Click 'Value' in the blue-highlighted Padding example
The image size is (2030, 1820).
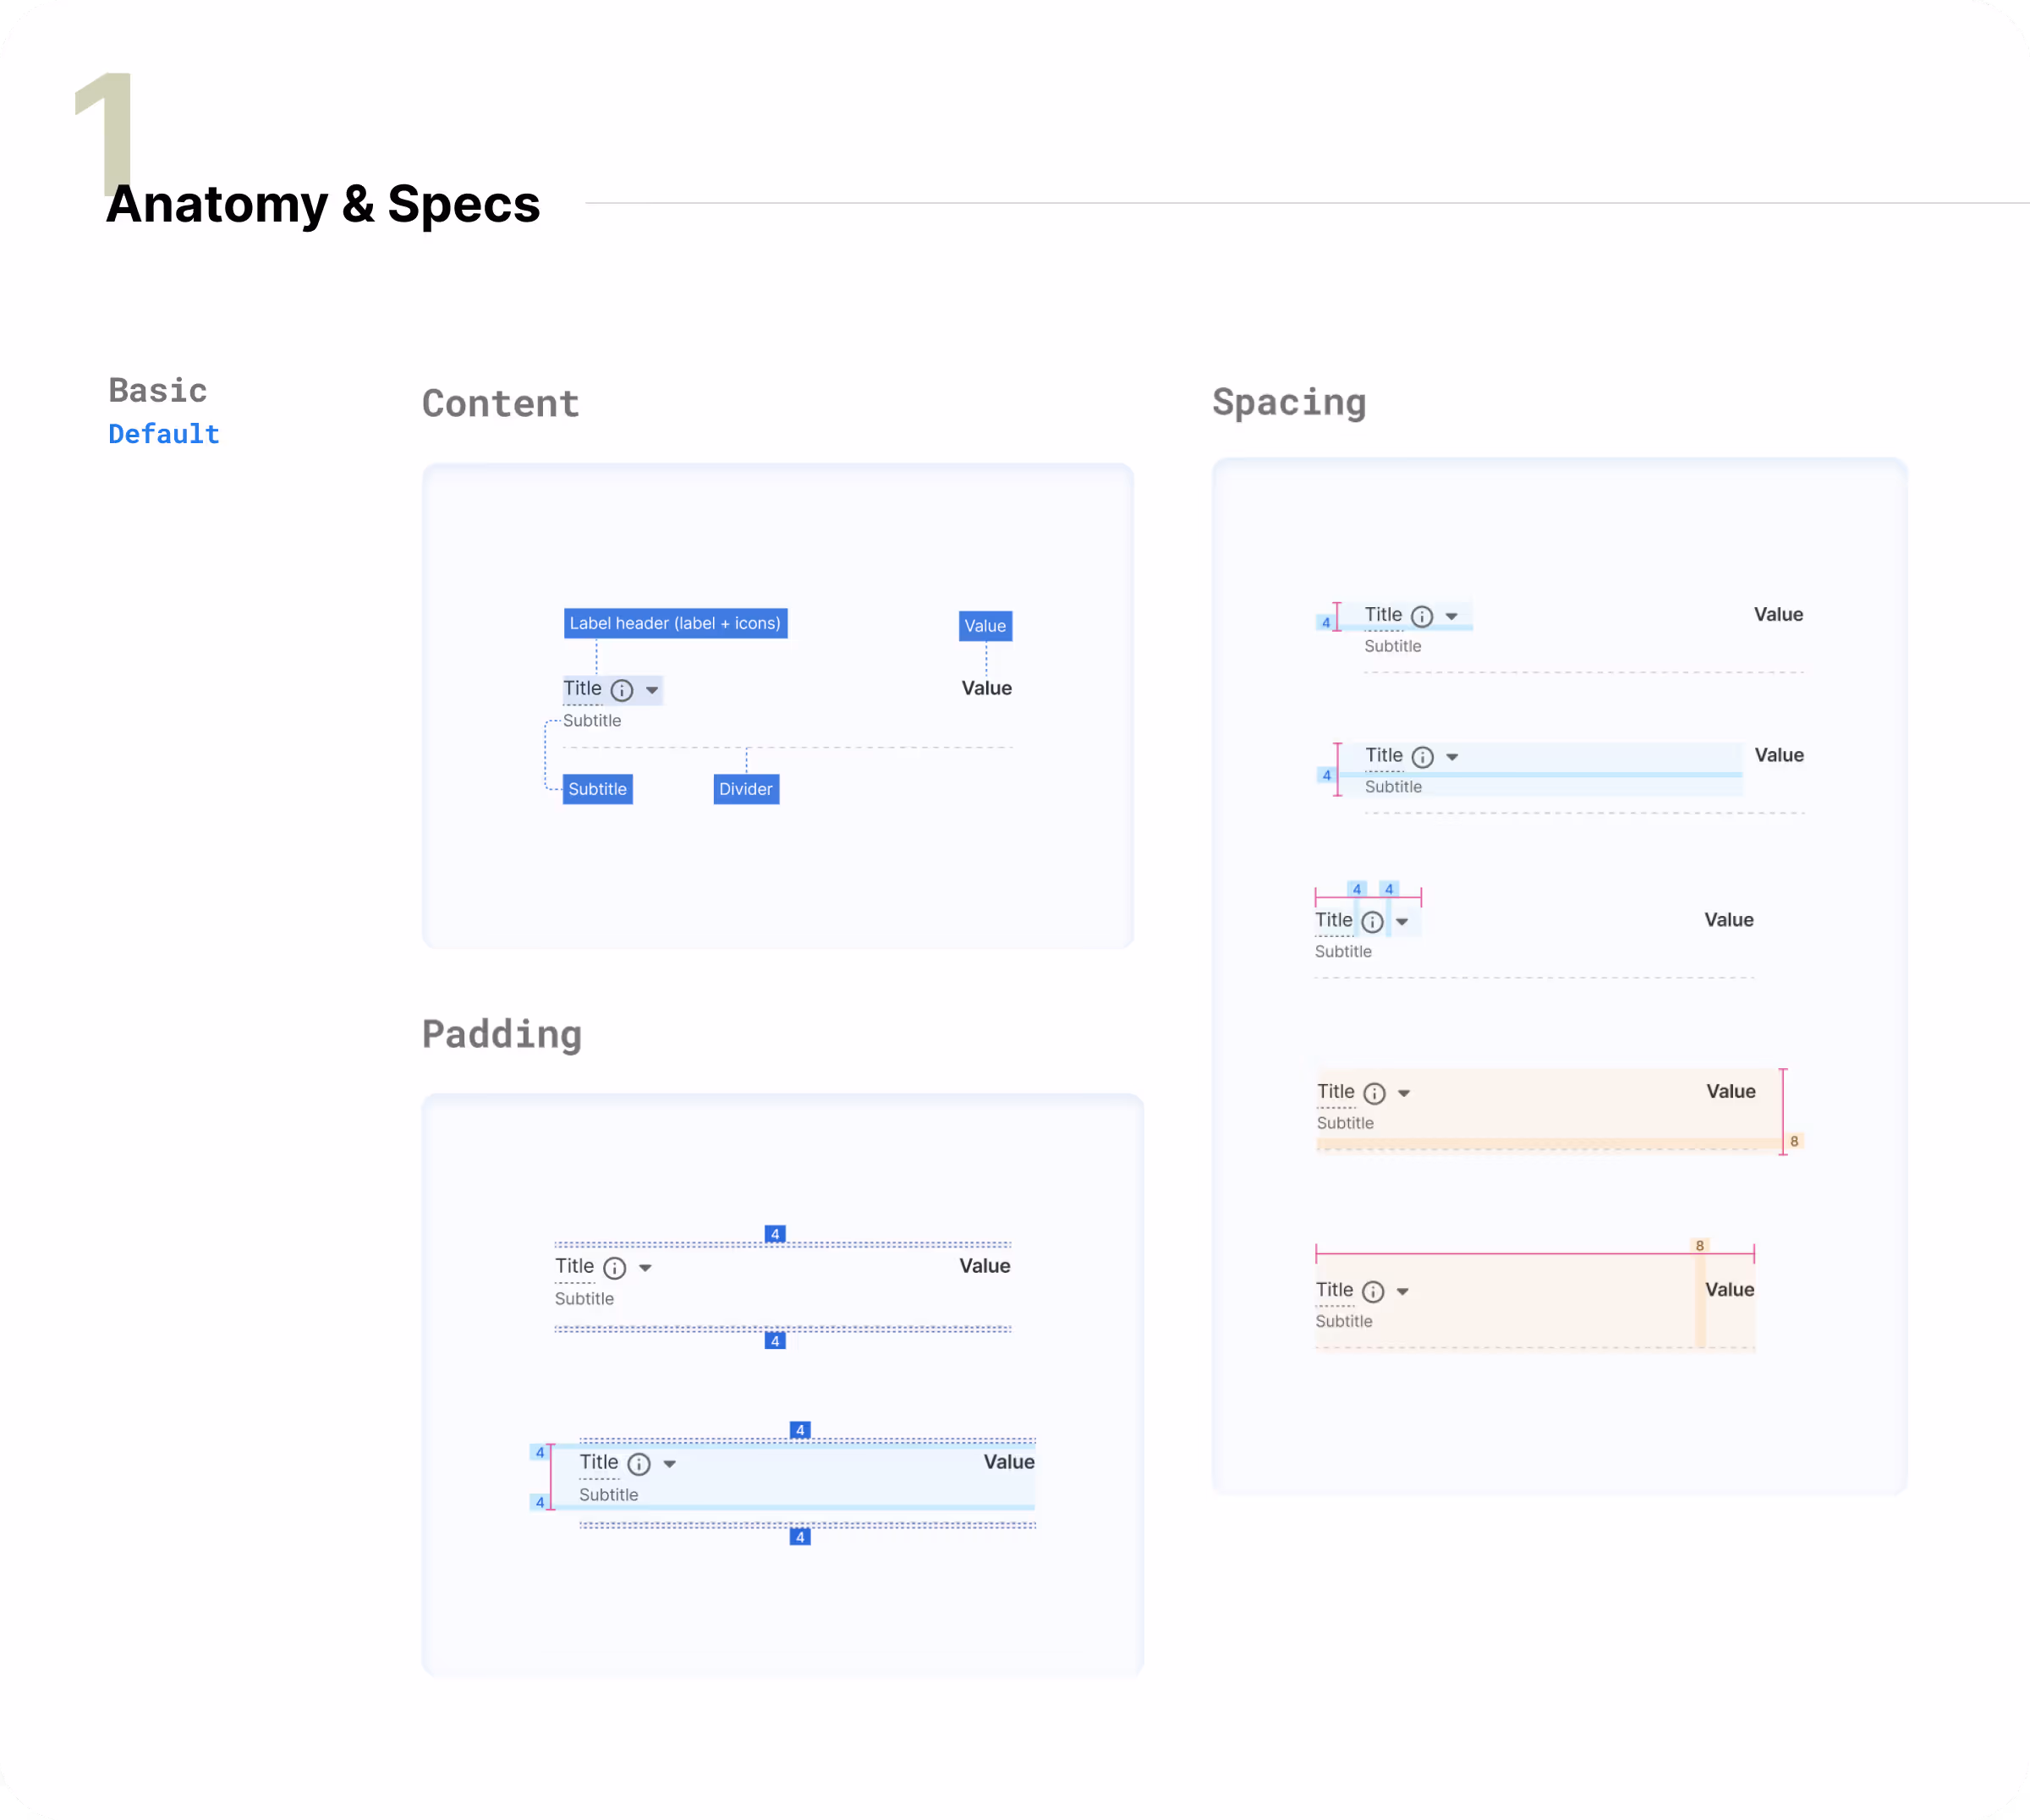[1009, 1462]
